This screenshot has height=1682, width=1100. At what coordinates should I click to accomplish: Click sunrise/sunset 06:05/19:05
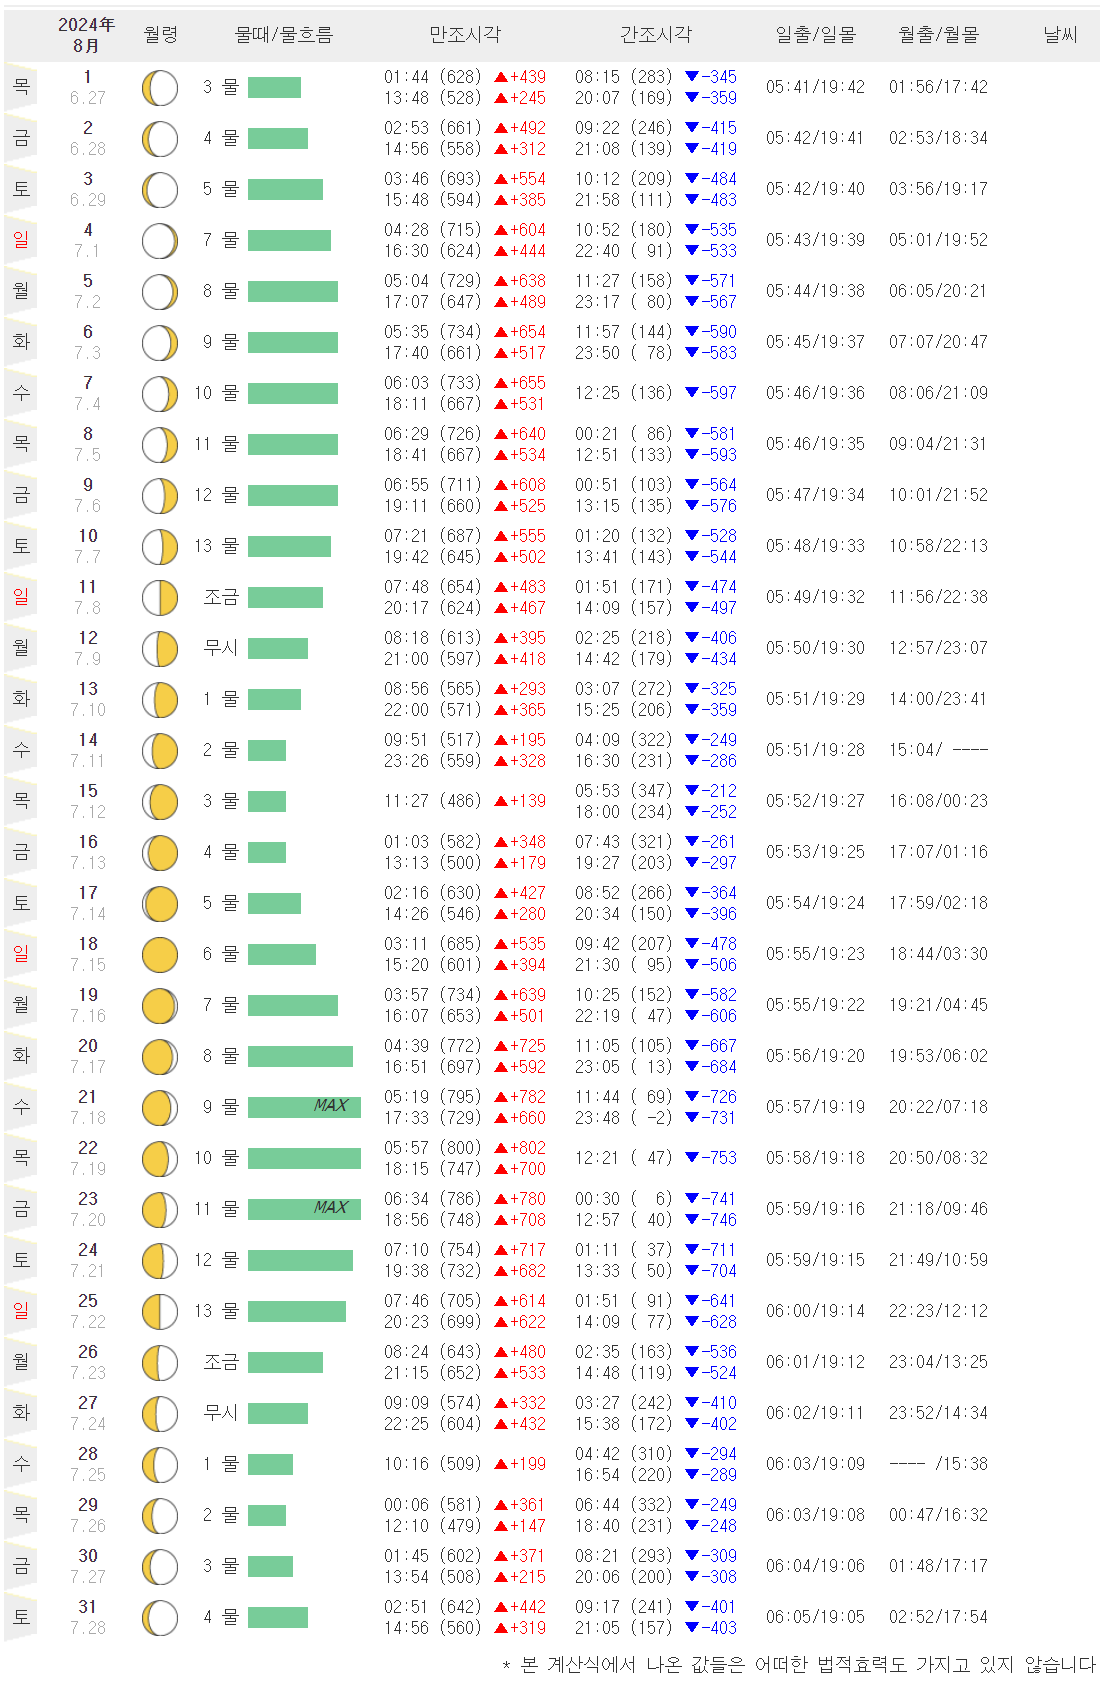[x=816, y=1617]
